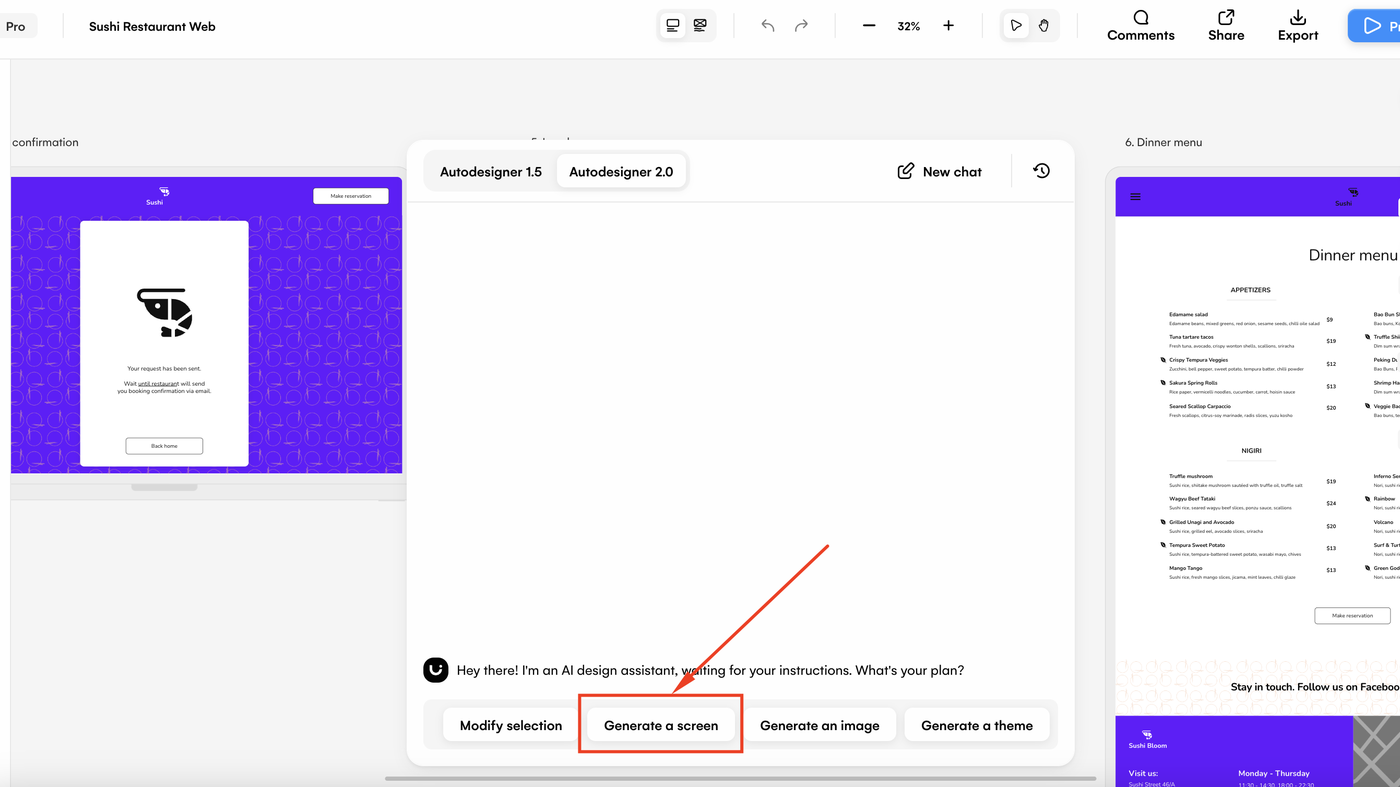
Task: Click the leaf icon beside Tempura Sweet Potato
Action: click(1163, 545)
